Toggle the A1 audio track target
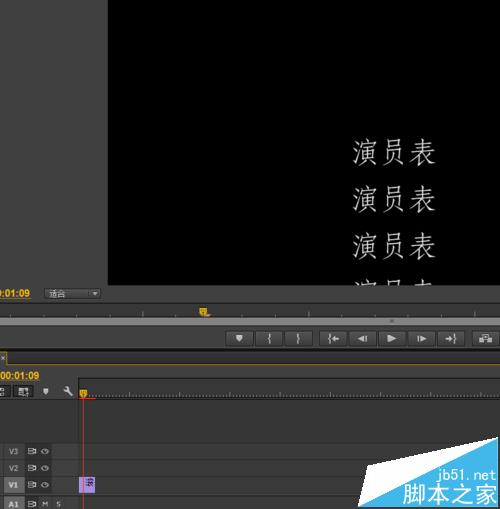 point(13,504)
